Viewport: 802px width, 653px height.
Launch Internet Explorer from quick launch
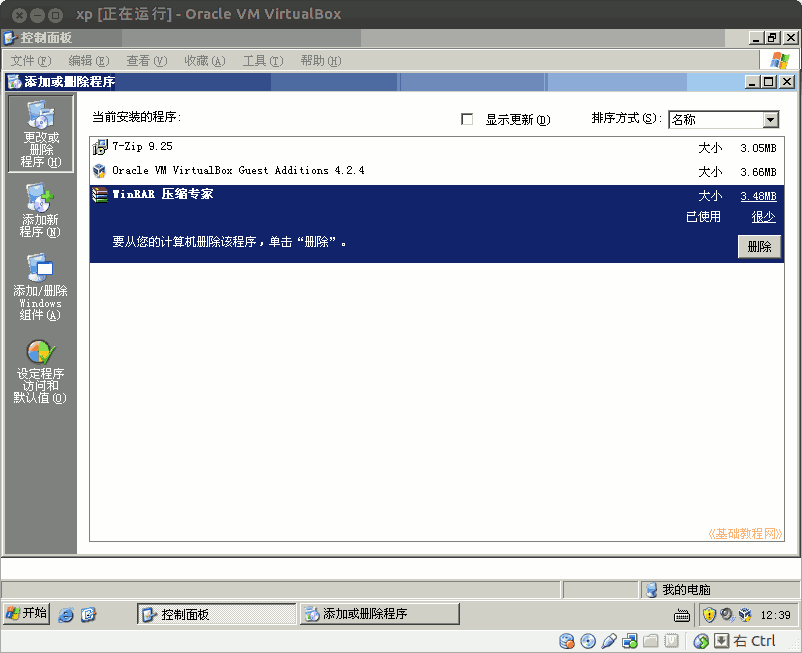point(66,614)
